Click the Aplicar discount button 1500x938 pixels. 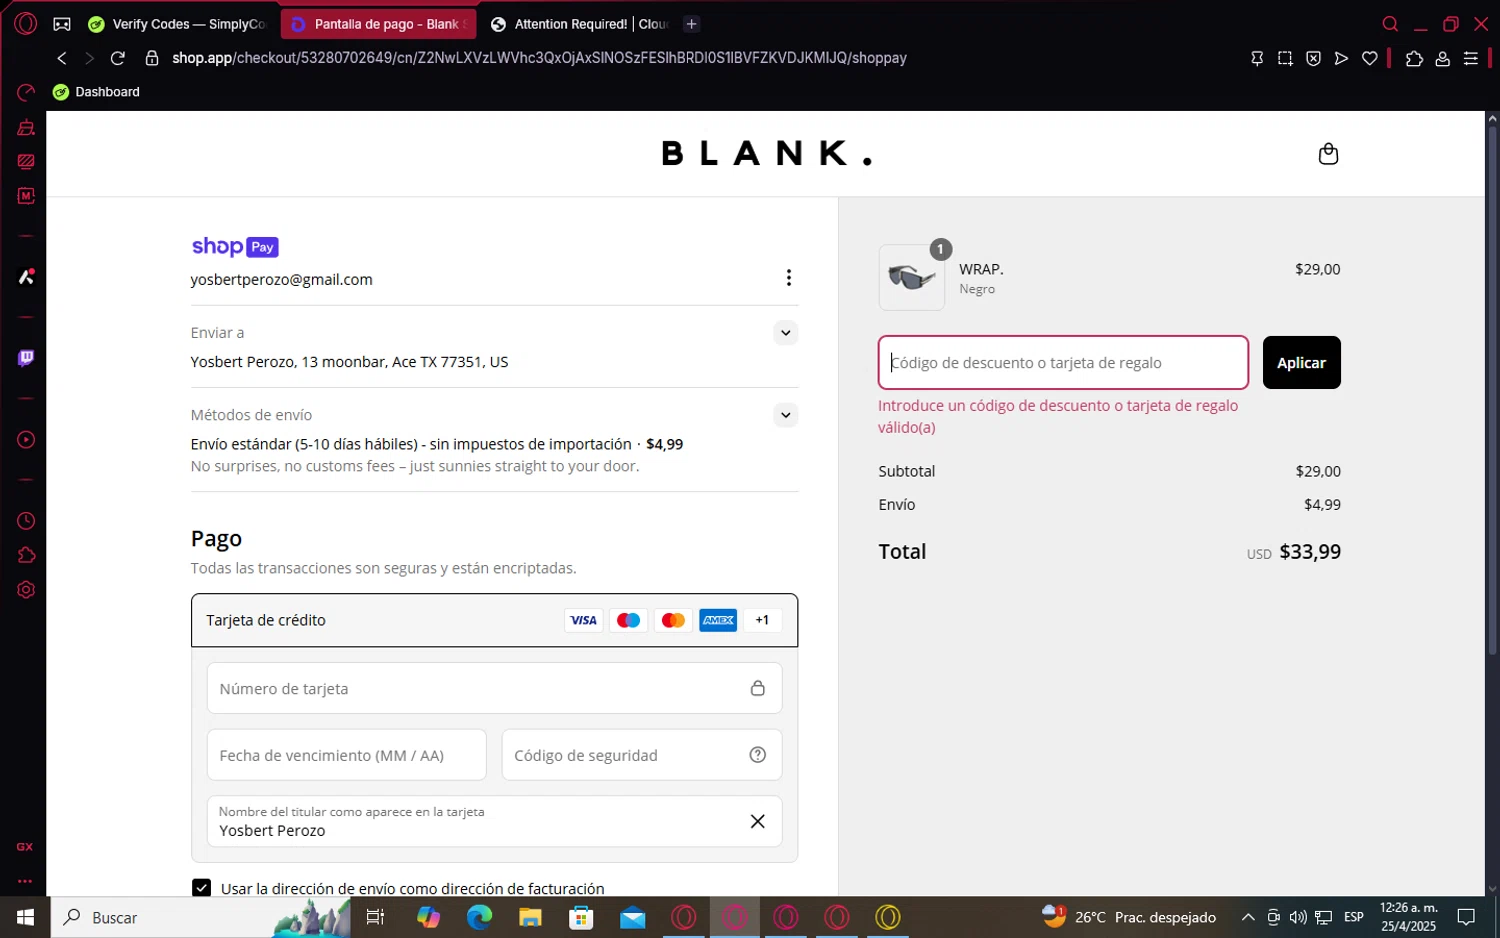(x=1301, y=363)
